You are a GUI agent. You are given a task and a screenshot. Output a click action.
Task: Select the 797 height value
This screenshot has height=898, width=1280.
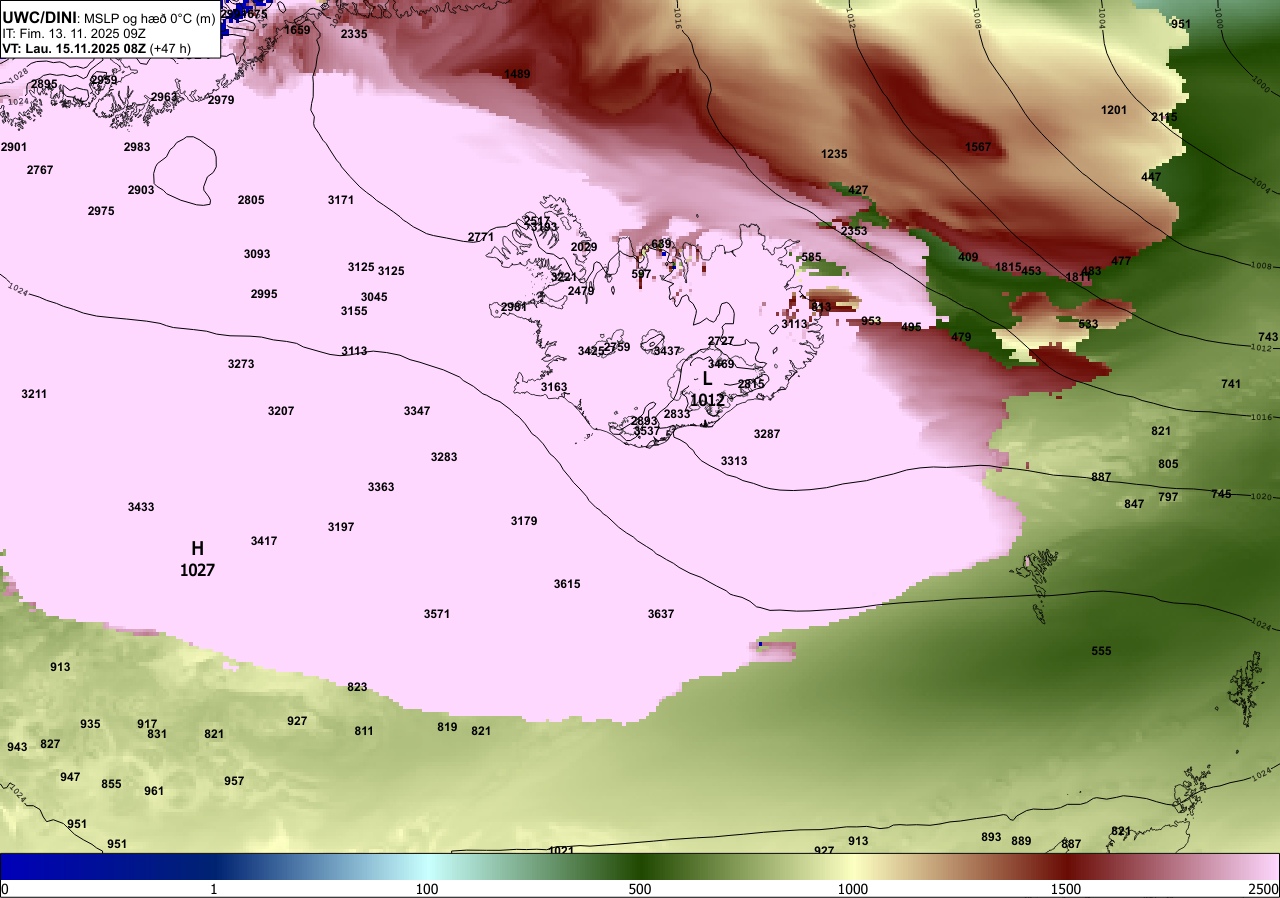[1168, 497]
